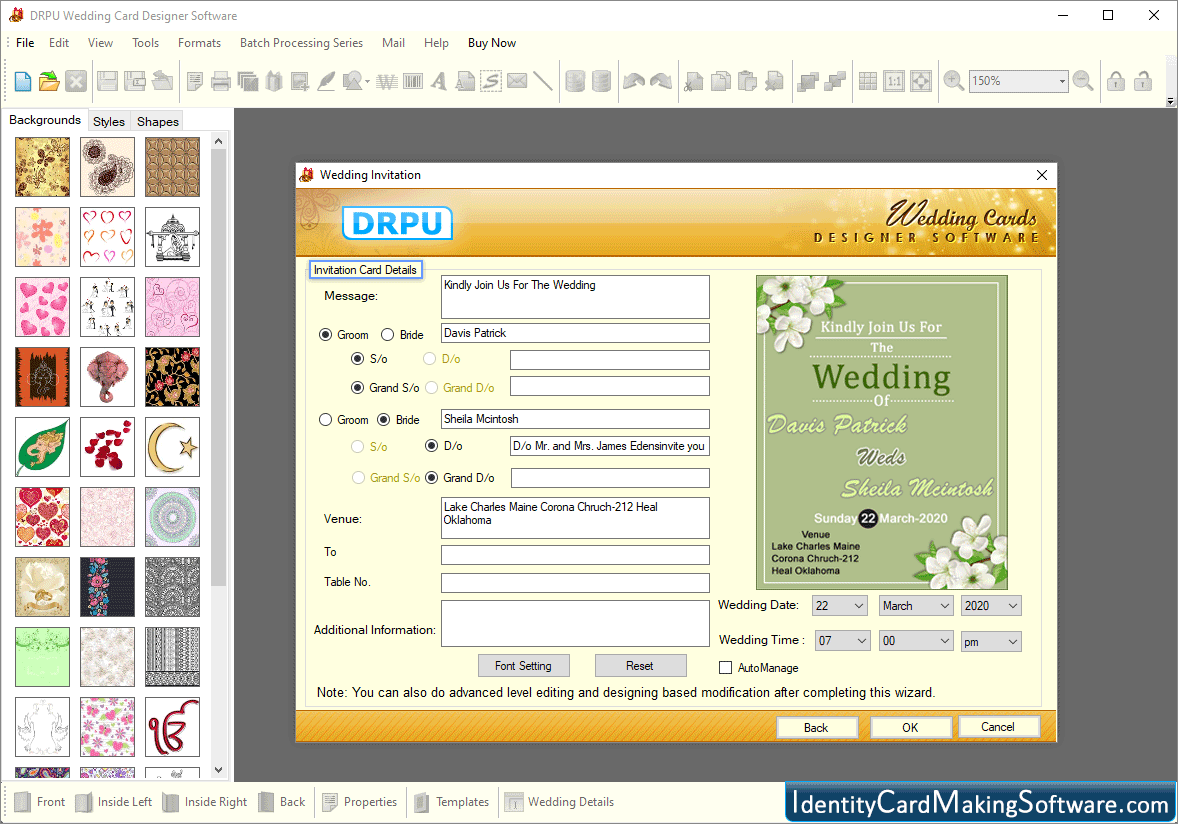Choose the crescent moon and star background
This screenshot has height=824, width=1178.
[x=172, y=447]
